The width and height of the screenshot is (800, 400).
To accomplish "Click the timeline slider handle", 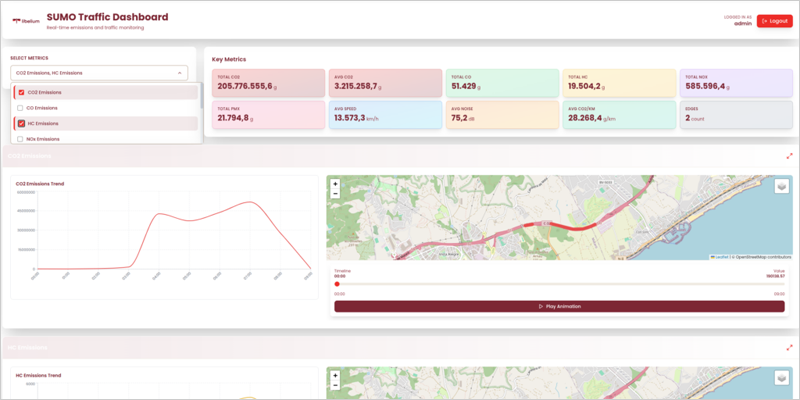I will click(337, 284).
